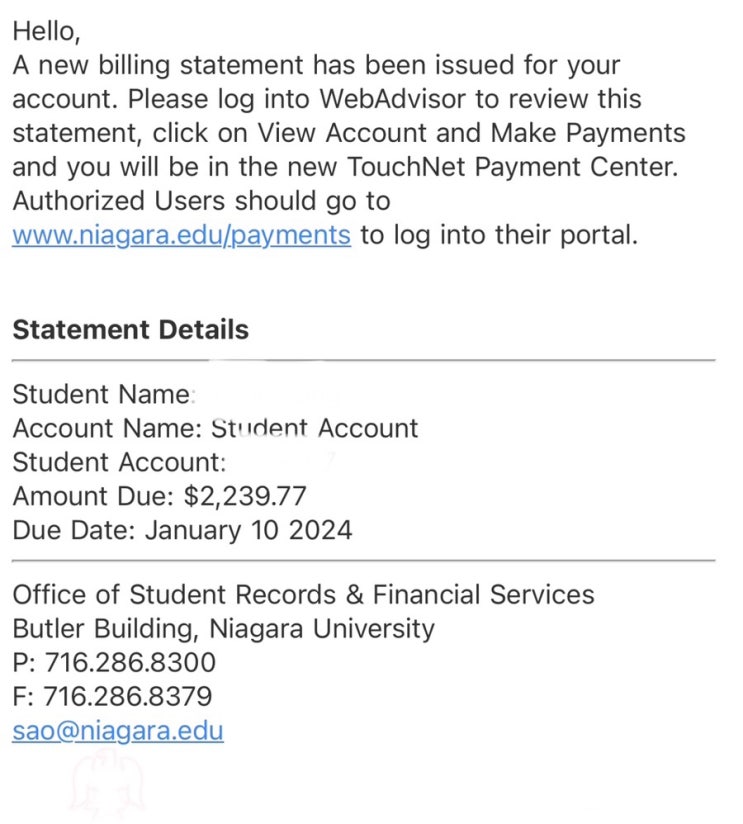This screenshot has width=743, height=824.
Task: Click the "Student Name" label
Action: pyautogui.click(x=100, y=395)
